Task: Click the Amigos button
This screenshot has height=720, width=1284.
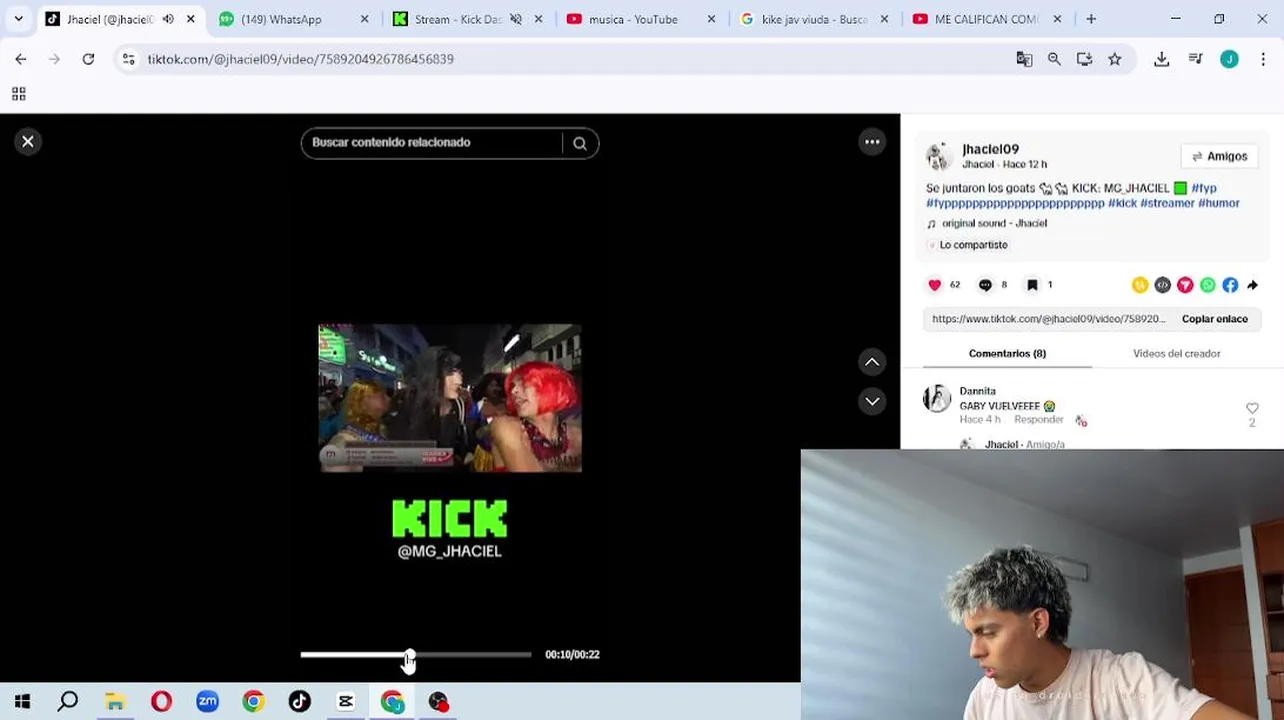Action: tap(1219, 156)
